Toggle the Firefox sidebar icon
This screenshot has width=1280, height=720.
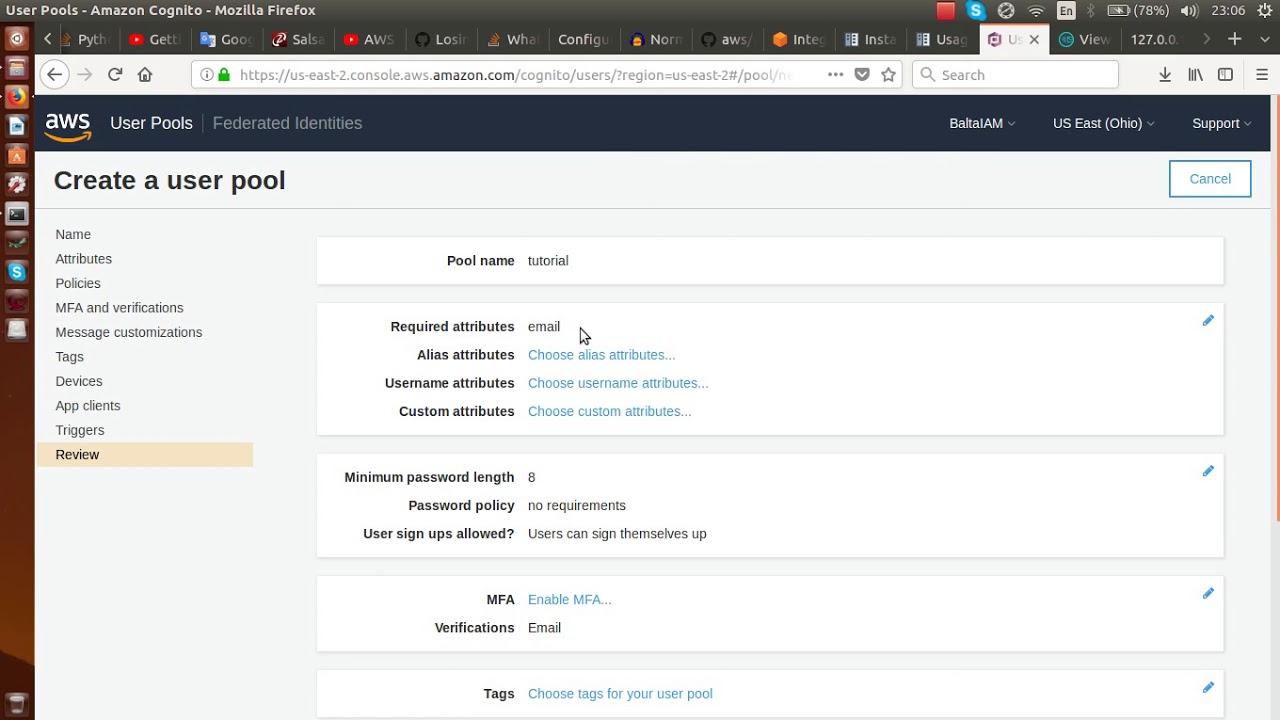[x=1225, y=75]
